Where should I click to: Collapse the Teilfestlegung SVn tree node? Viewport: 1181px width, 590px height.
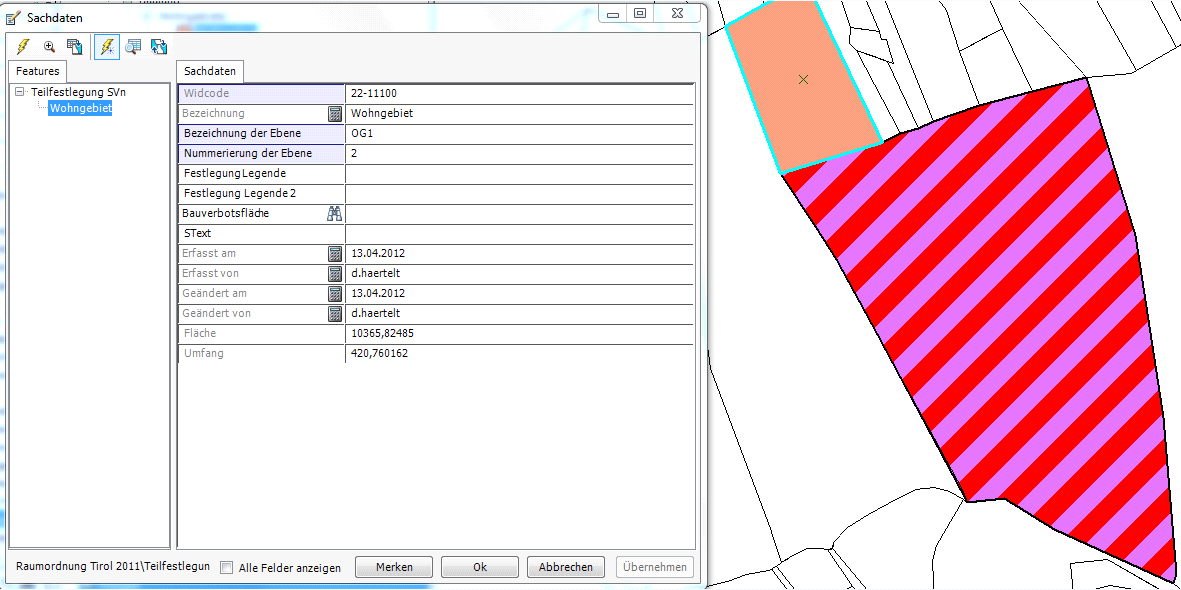pyautogui.click(x=20, y=92)
